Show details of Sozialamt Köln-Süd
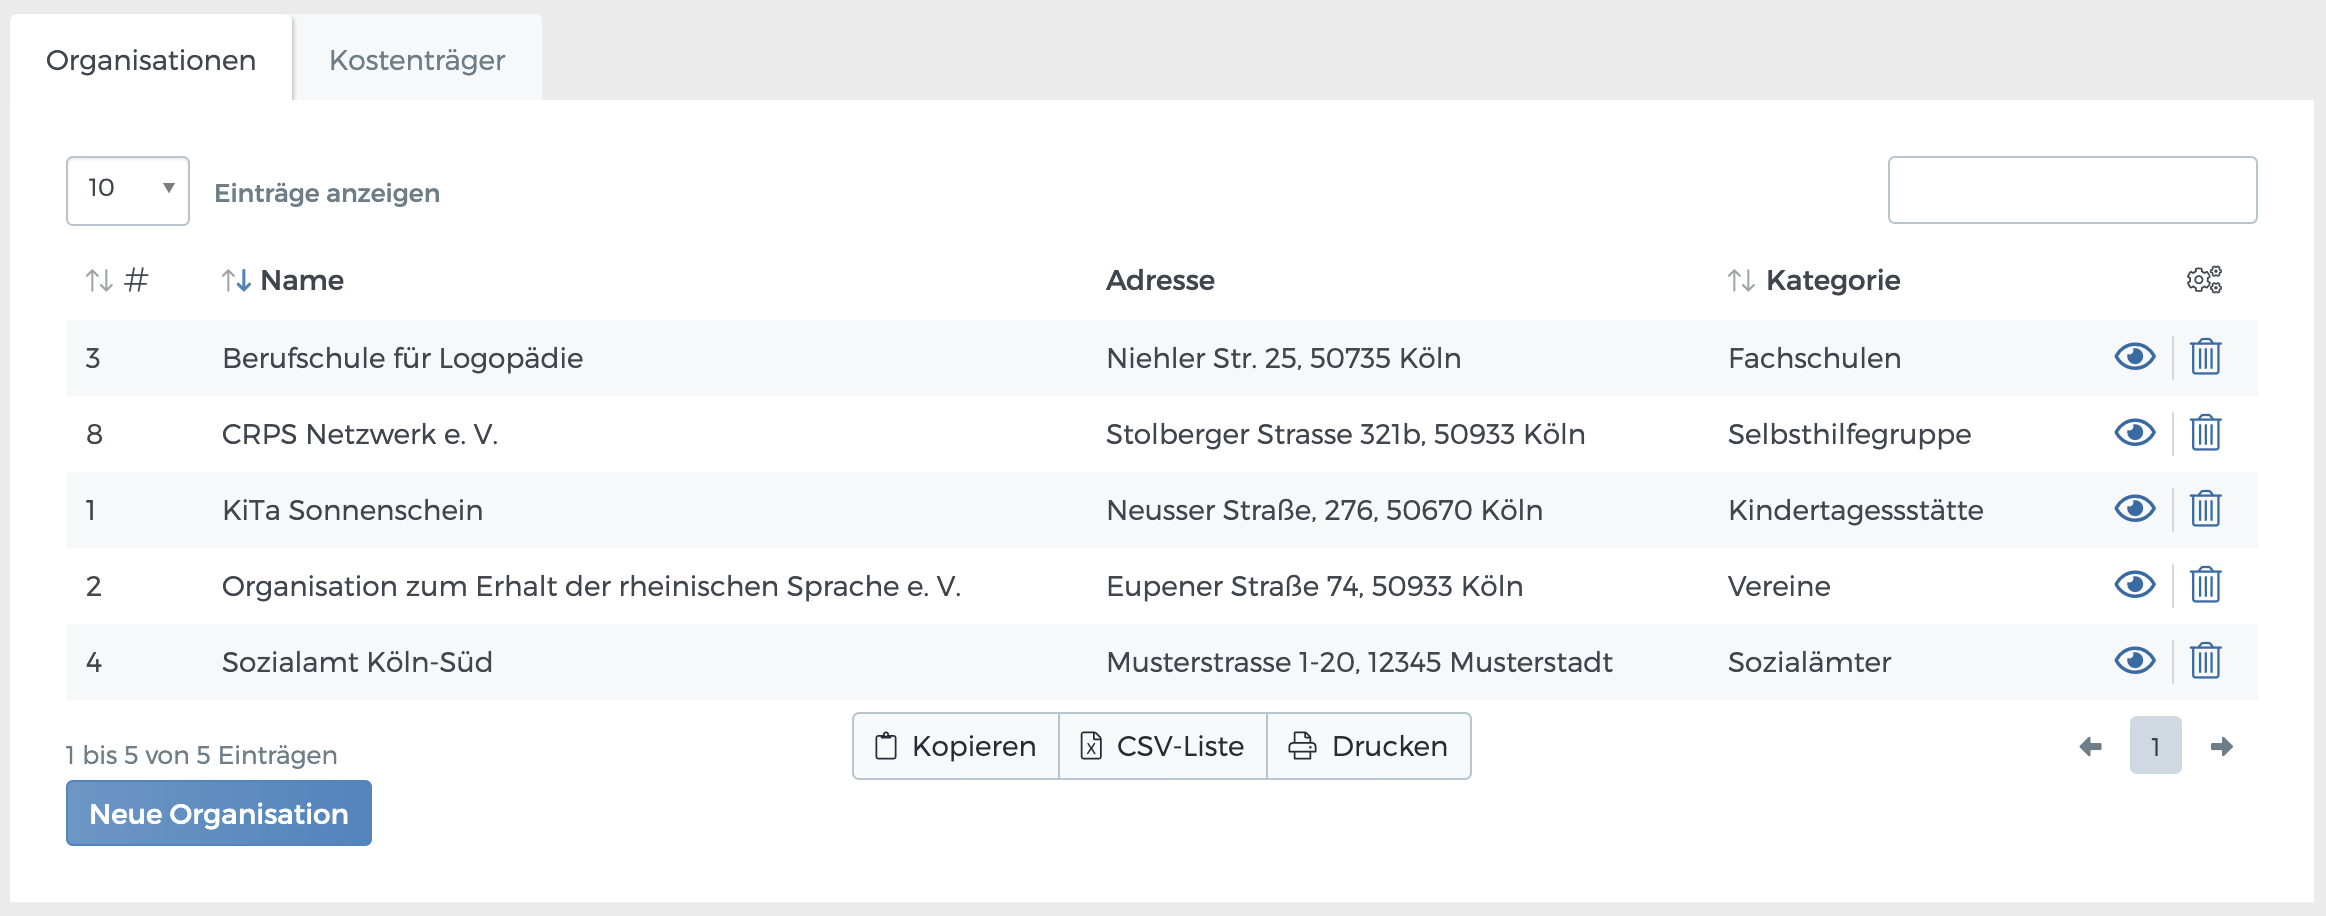The height and width of the screenshot is (916, 2326). coord(2135,661)
